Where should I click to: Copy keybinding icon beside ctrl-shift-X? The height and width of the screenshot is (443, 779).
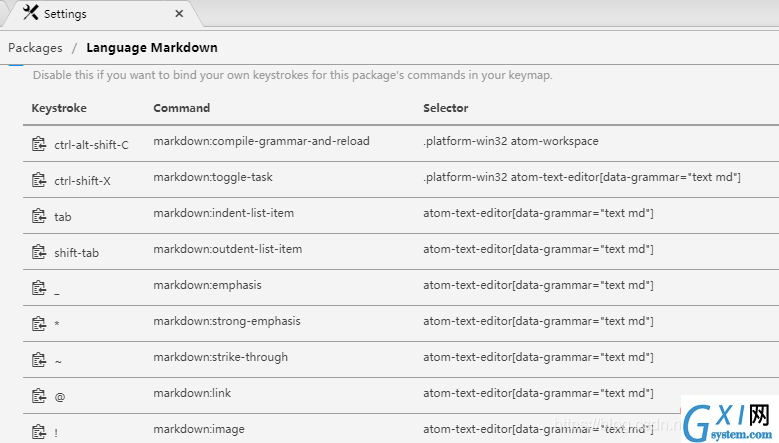pyautogui.click(x=39, y=180)
